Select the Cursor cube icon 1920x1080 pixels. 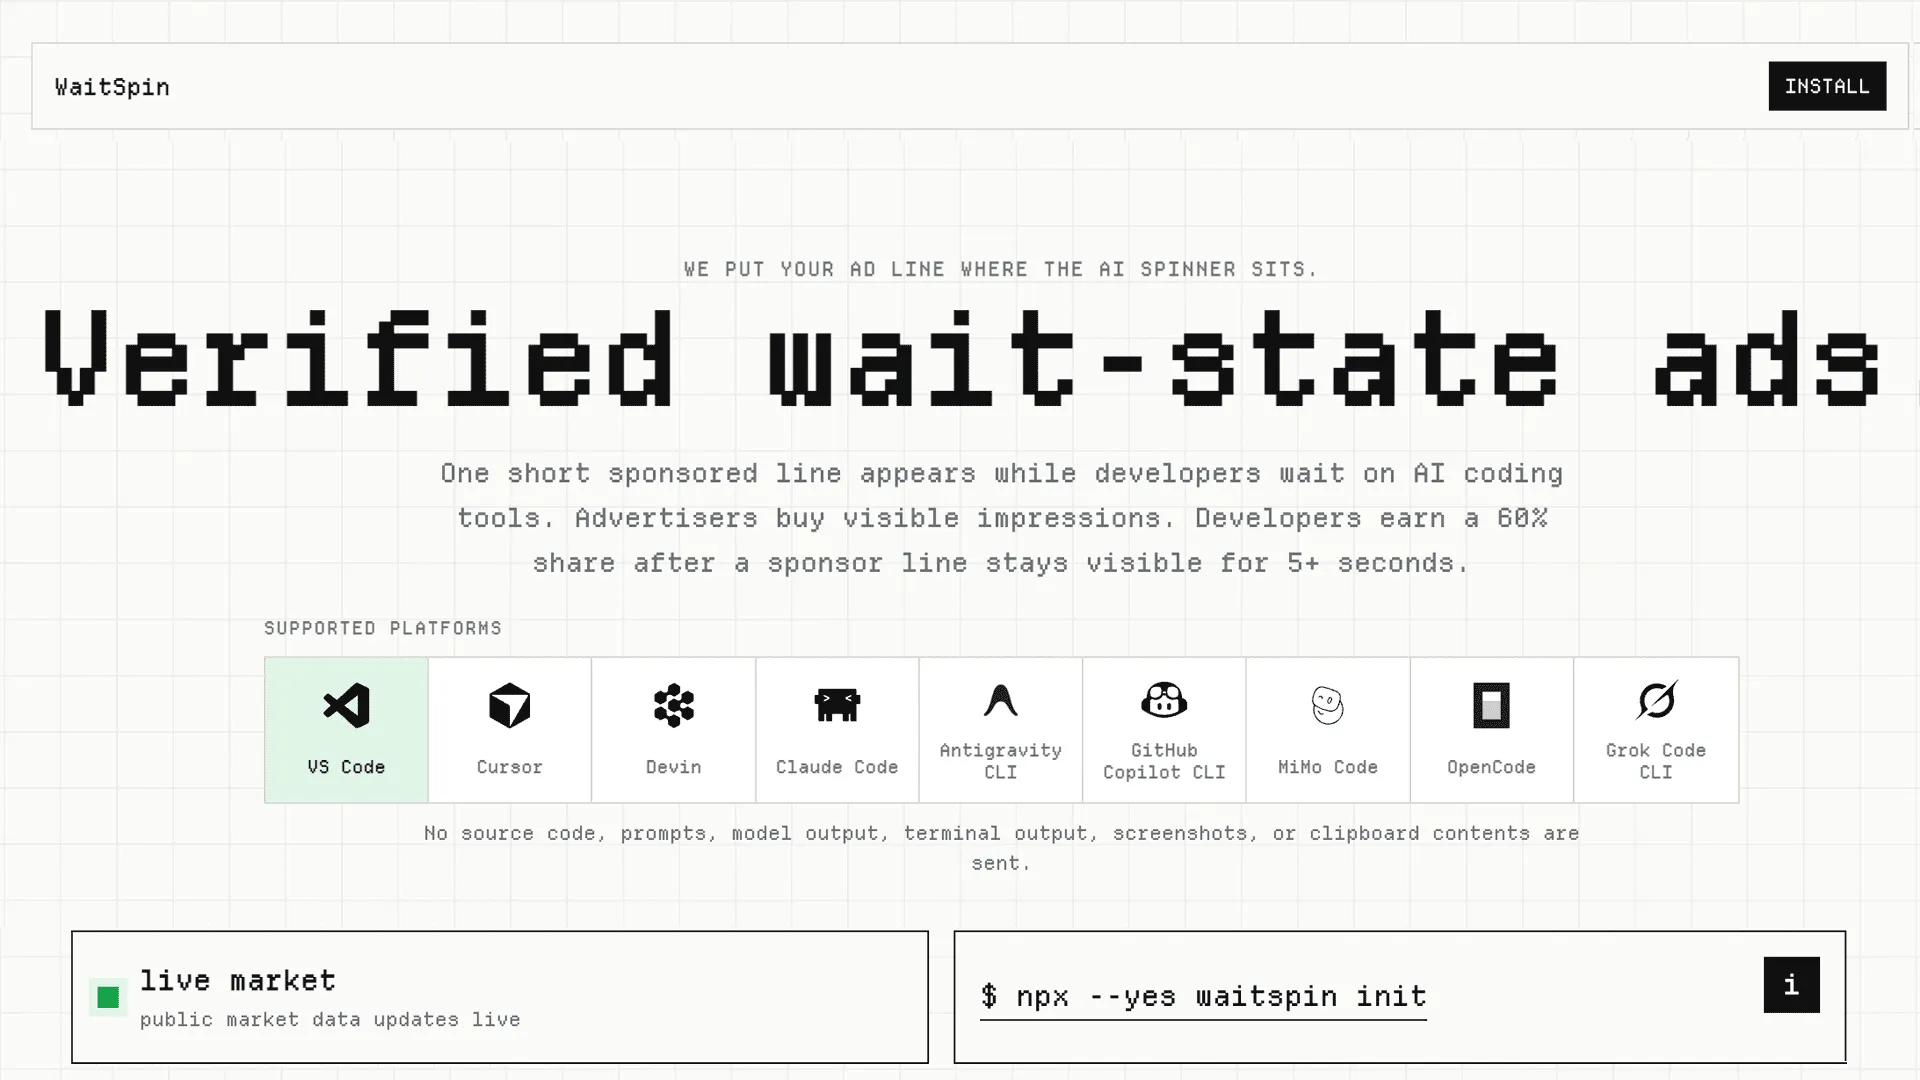(x=509, y=705)
